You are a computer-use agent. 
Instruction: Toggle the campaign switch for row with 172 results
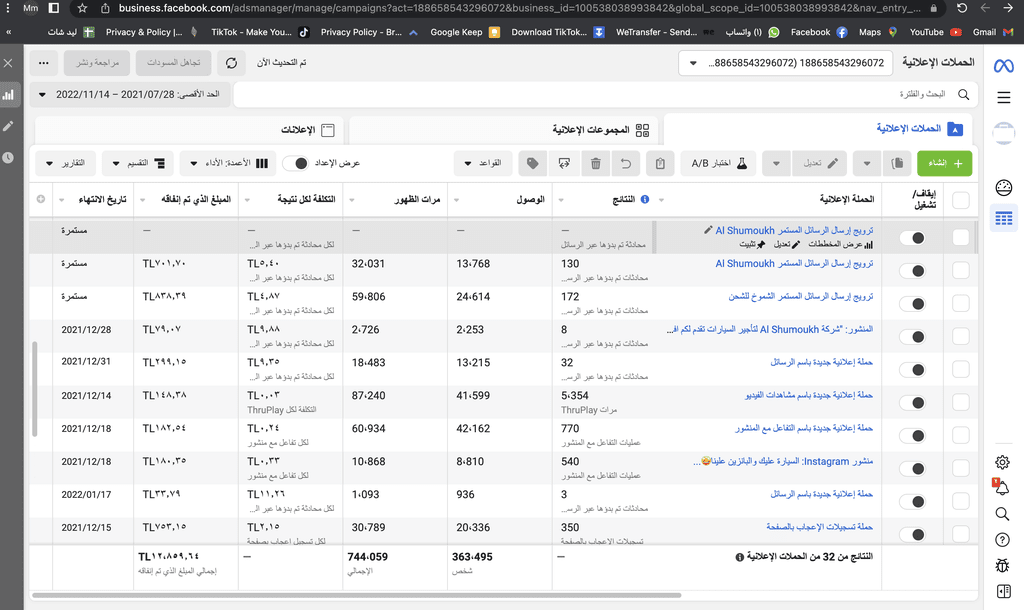[x=912, y=304]
